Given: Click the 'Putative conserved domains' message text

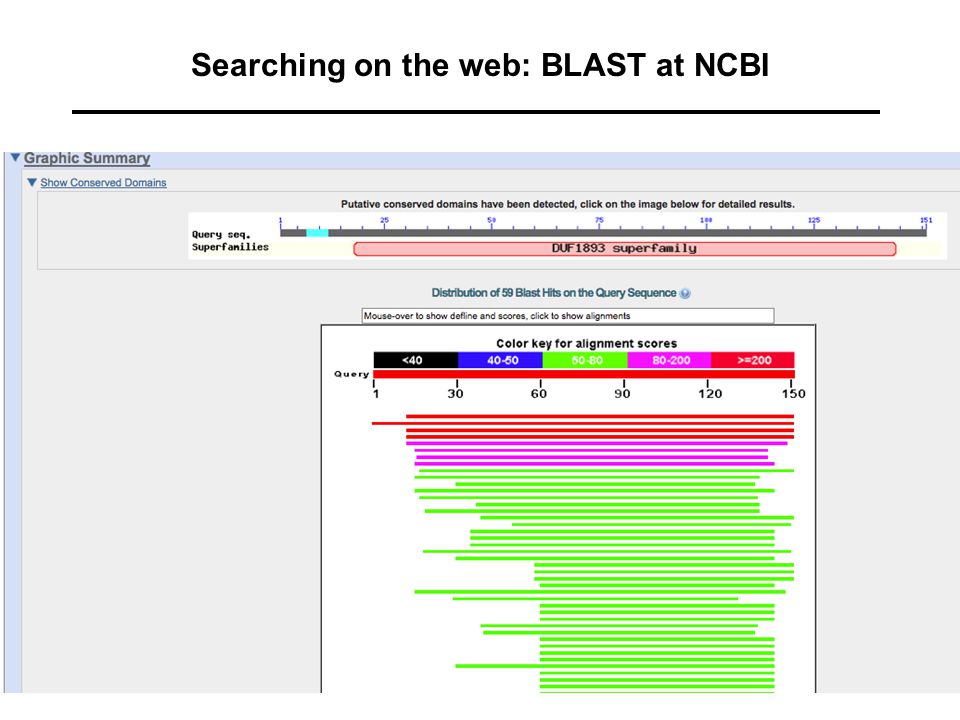Looking at the screenshot, I should coord(568,204).
